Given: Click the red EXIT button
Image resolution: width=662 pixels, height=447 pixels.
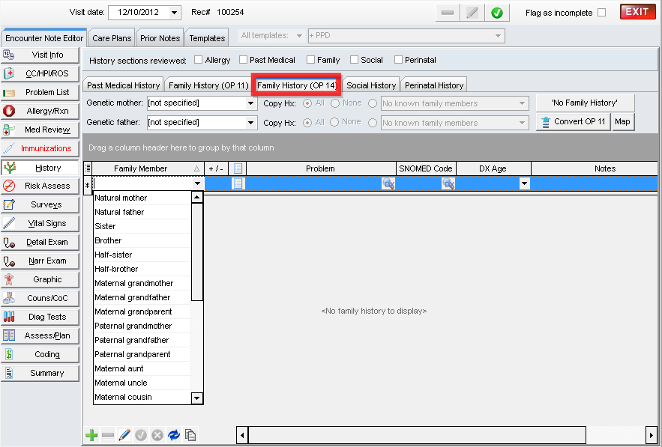Looking at the screenshot, I should click(x=638, y=12).
